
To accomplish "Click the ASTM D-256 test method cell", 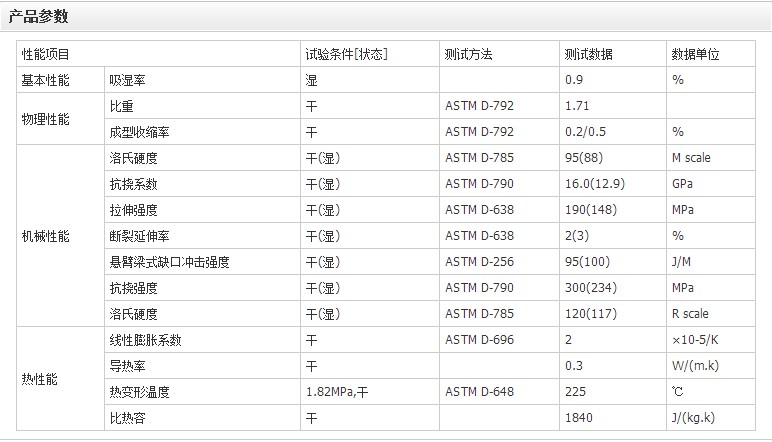I will (479, 262).
